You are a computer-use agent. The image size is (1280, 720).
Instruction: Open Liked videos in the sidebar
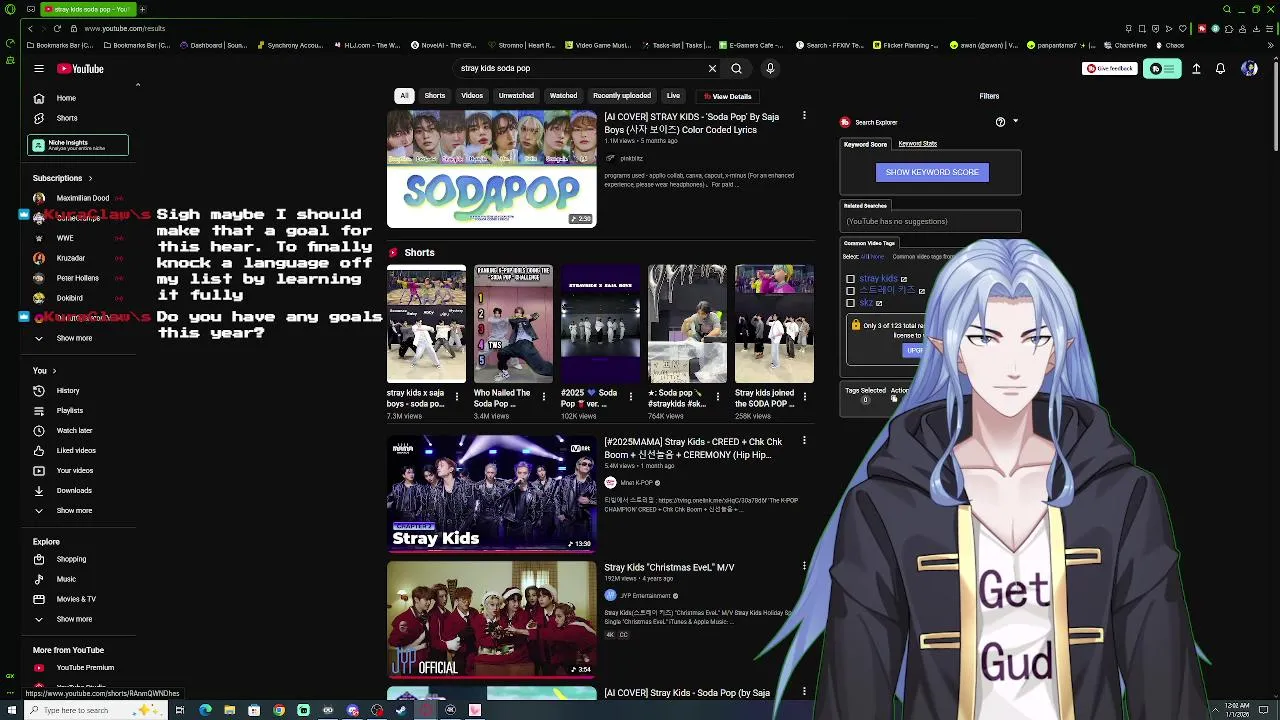click(76, 451)
